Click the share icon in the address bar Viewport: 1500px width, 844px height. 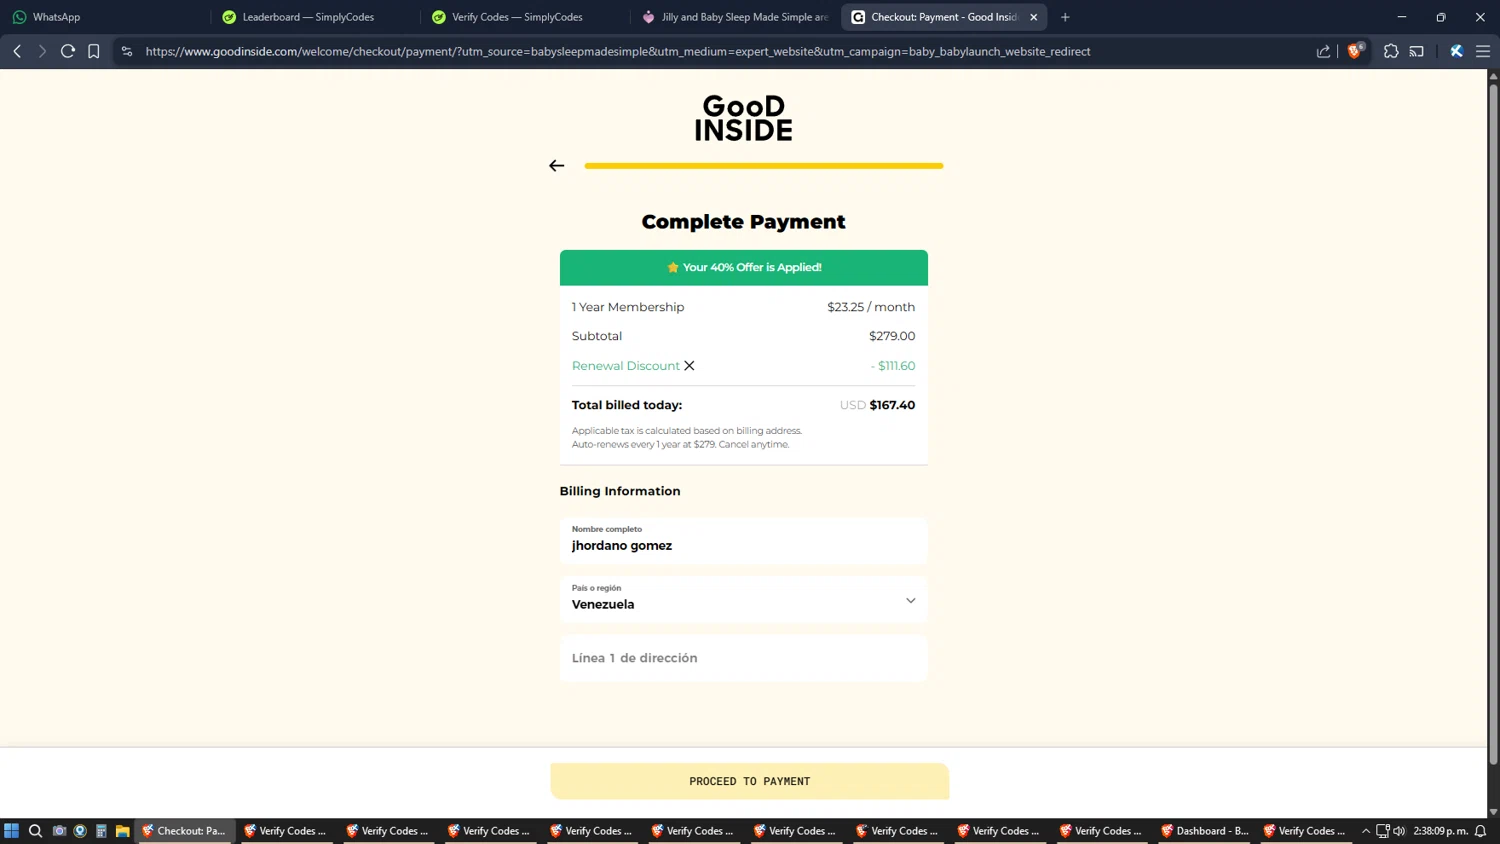1323,51
